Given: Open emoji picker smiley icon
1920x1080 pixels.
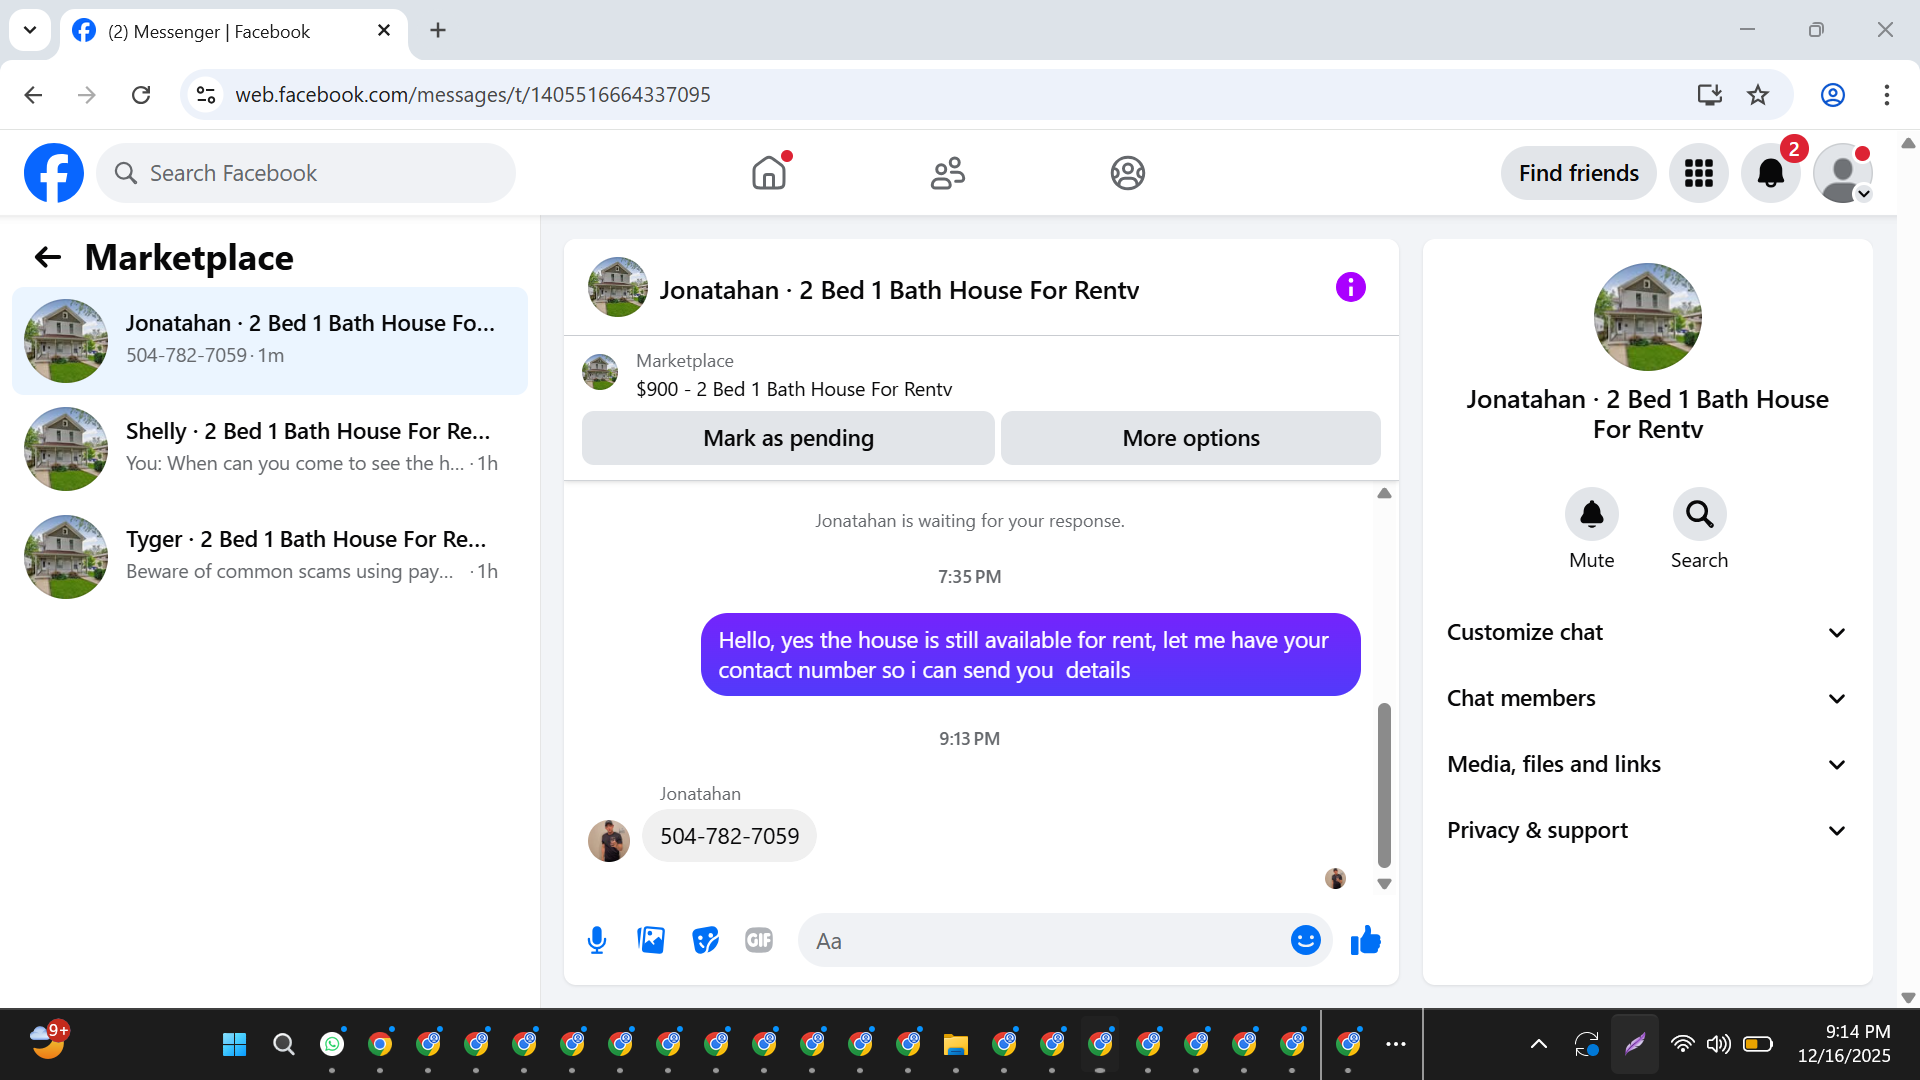Looking at the screenshot, I should click(x=1305, y=940).
